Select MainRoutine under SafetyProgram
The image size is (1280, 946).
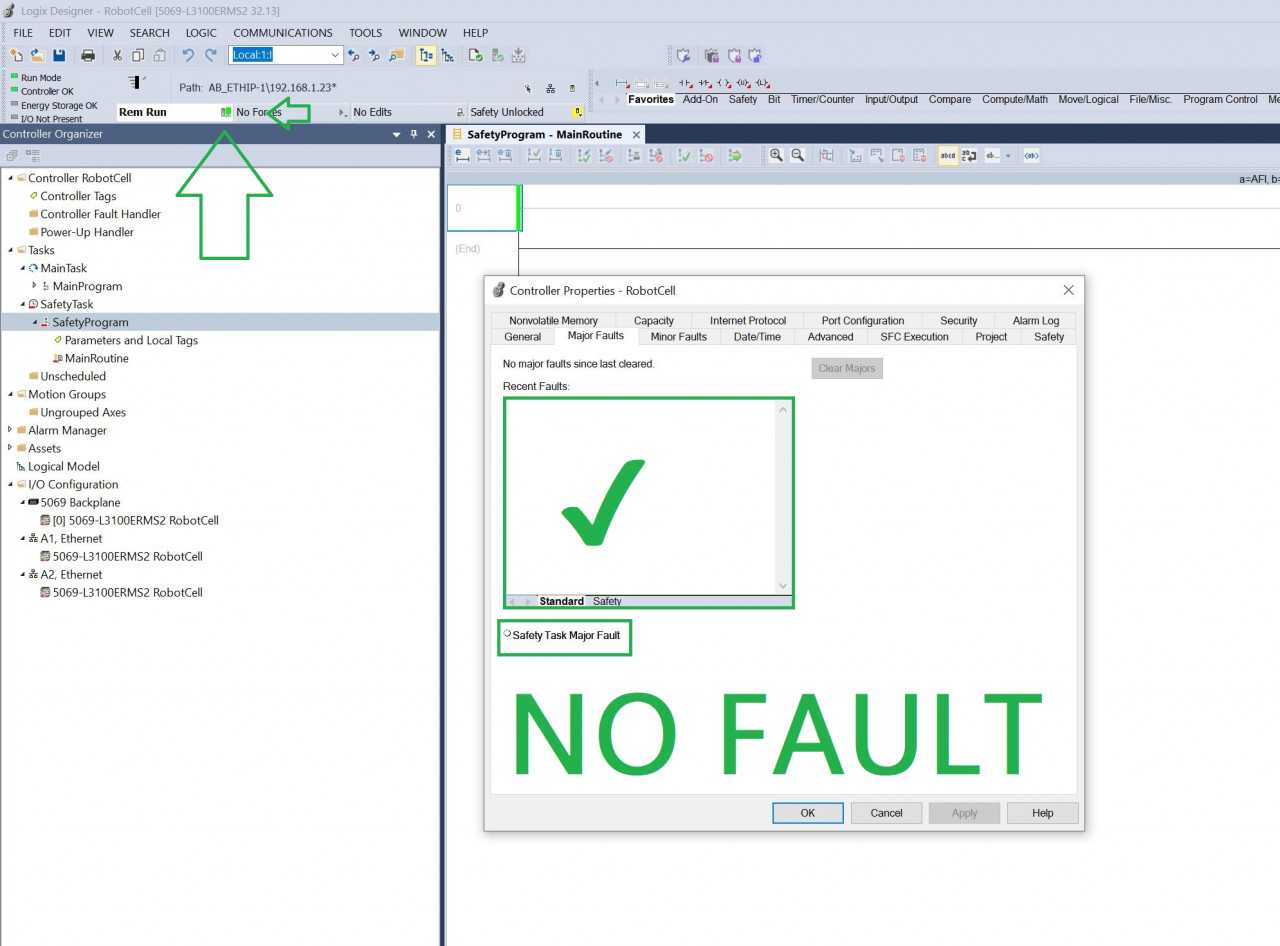click(96, 358)
